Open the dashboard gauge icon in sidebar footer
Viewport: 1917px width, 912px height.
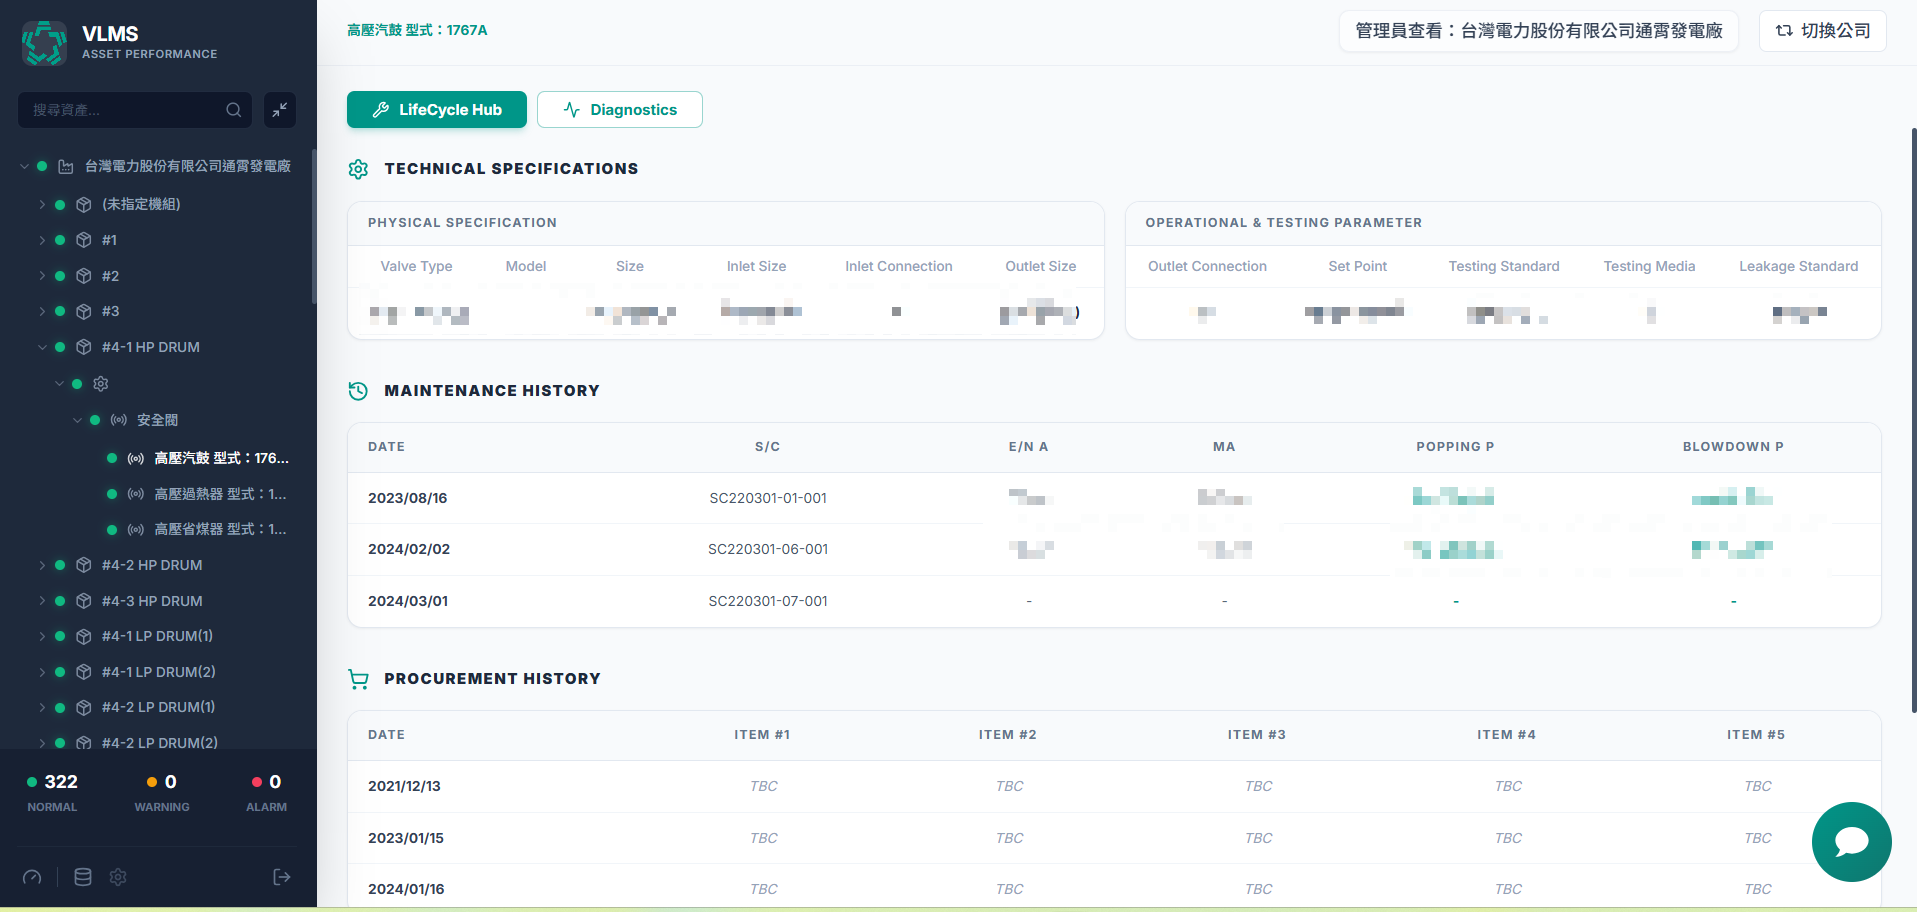click(32, 877)
